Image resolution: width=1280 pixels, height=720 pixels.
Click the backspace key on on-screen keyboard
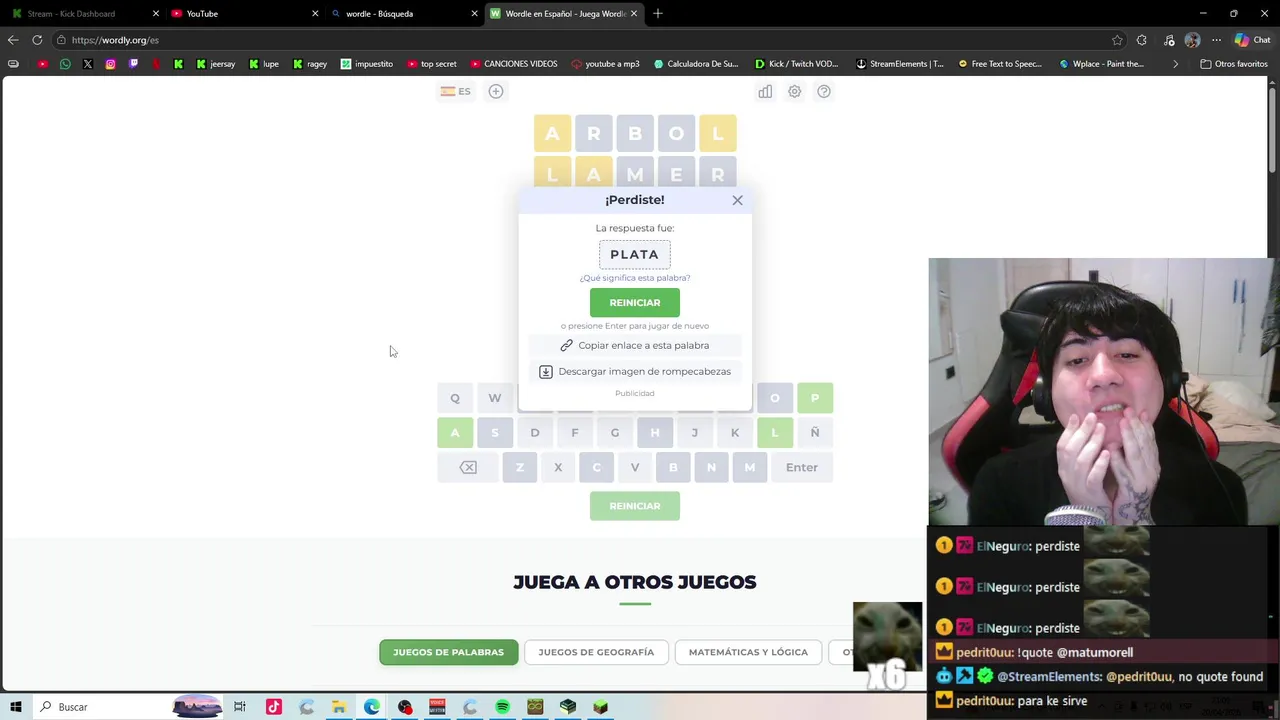point(468,467)
